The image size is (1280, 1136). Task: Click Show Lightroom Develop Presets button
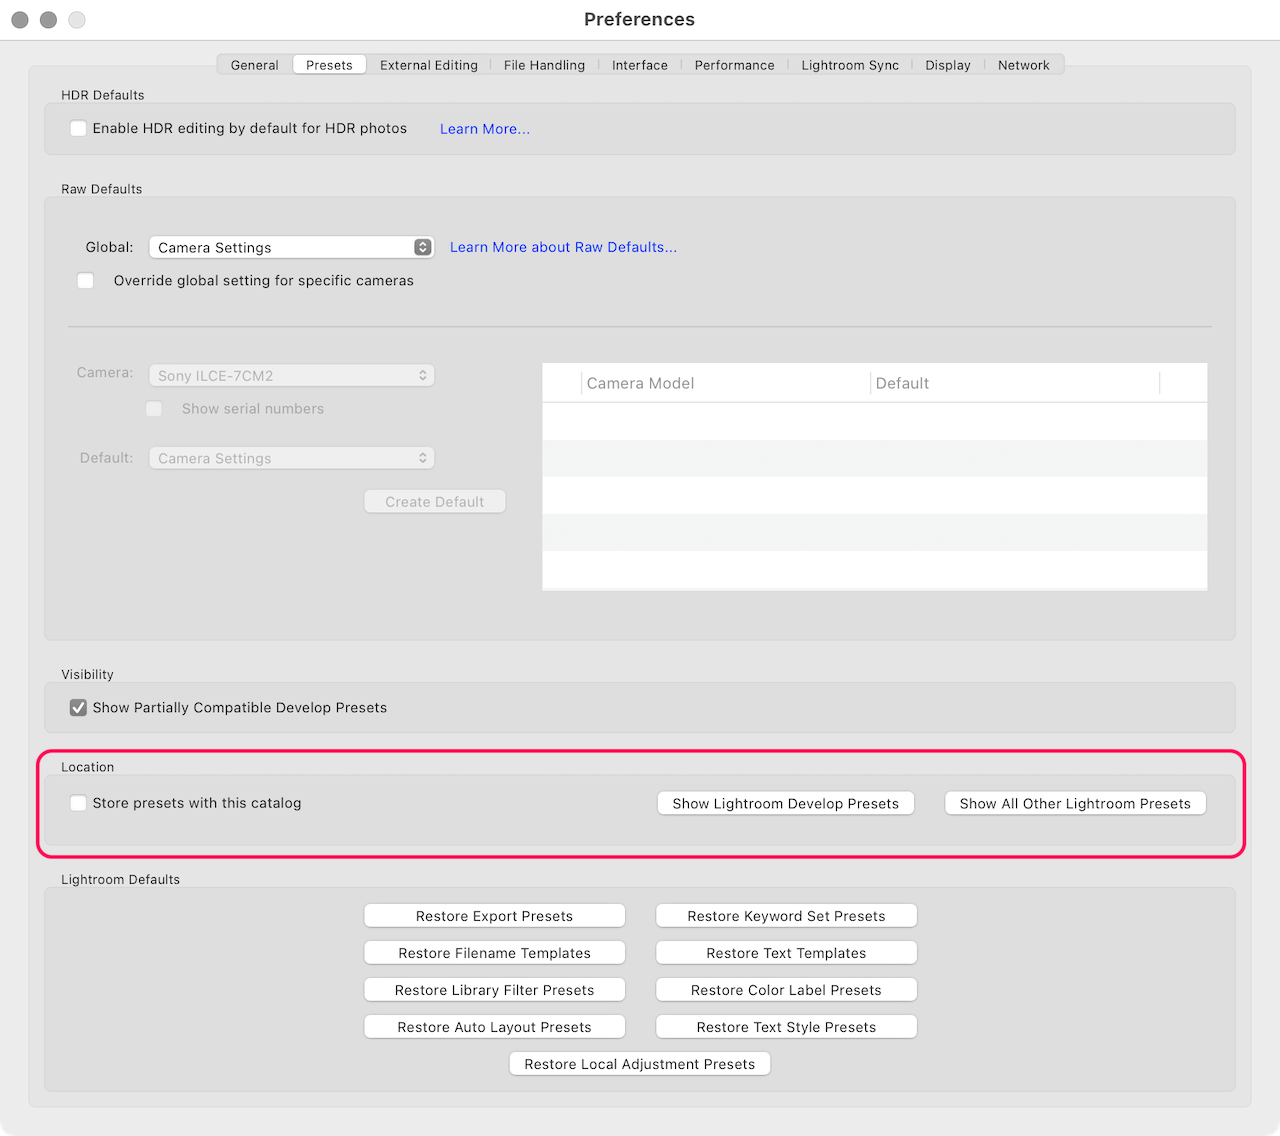(x=786, y=804)
